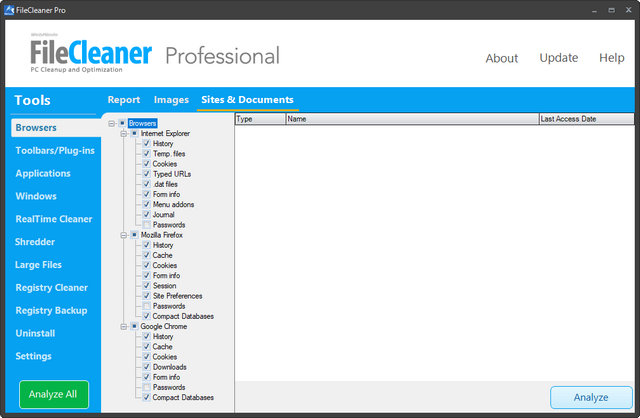Collapse the Google Chrome tree node
640x418 pixels.
[x=124, y=327]
